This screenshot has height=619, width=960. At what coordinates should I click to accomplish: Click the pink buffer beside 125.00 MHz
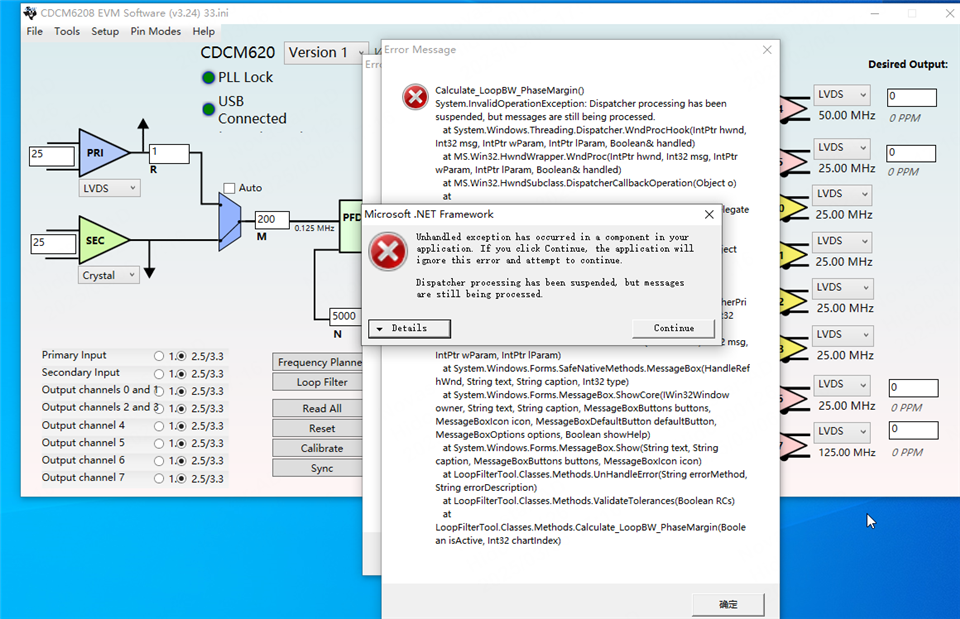click(793, 446)
